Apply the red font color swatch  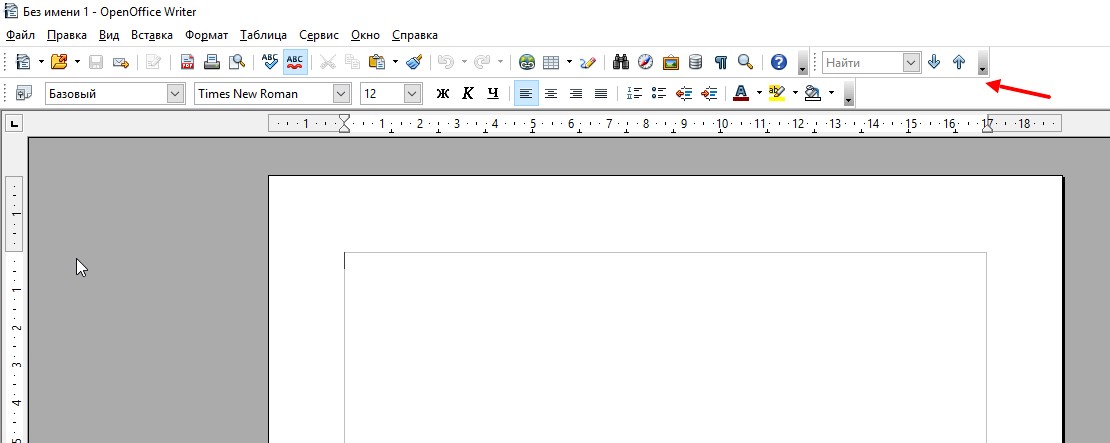(x=740, y=94)
